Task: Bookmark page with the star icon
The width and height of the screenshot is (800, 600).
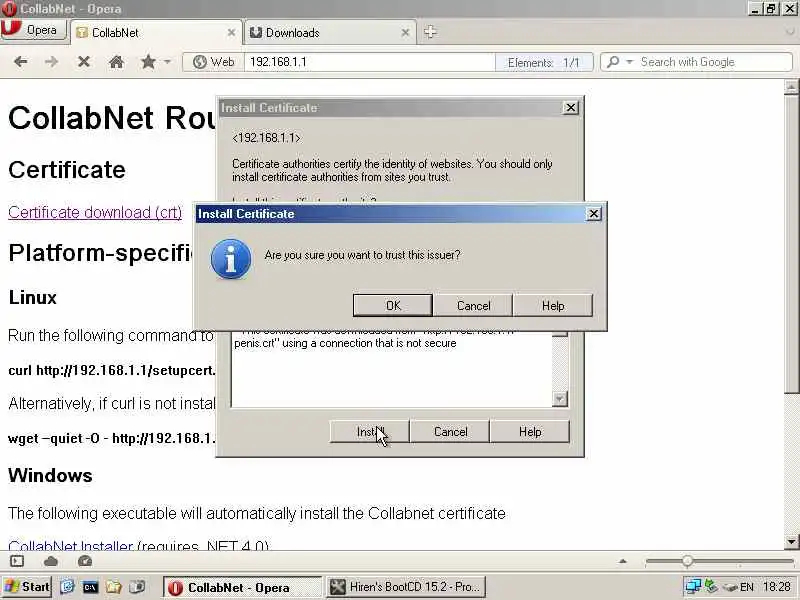Action: (148, 62)
